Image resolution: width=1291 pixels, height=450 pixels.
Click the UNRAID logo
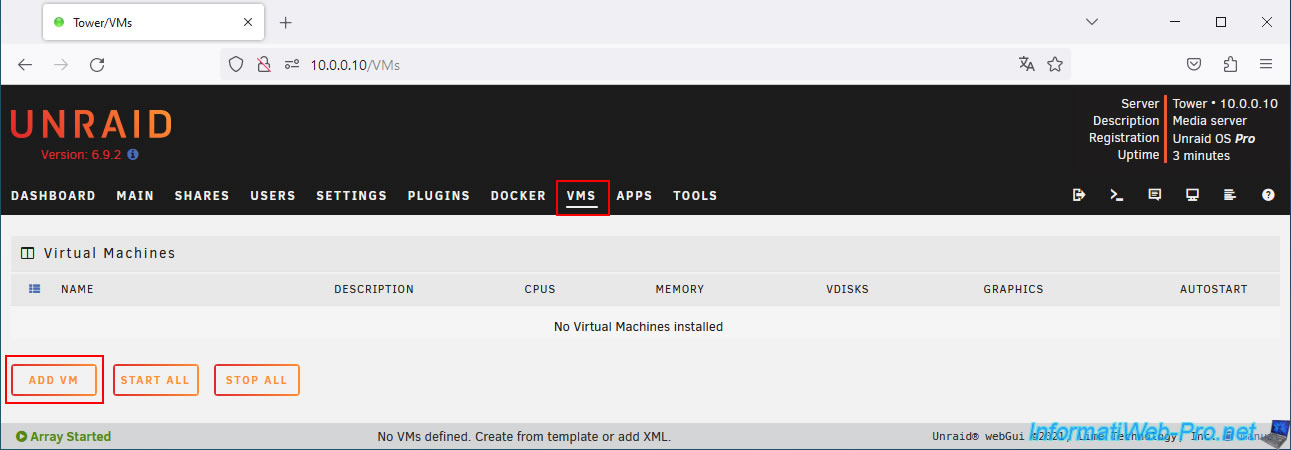pos(91,125)
